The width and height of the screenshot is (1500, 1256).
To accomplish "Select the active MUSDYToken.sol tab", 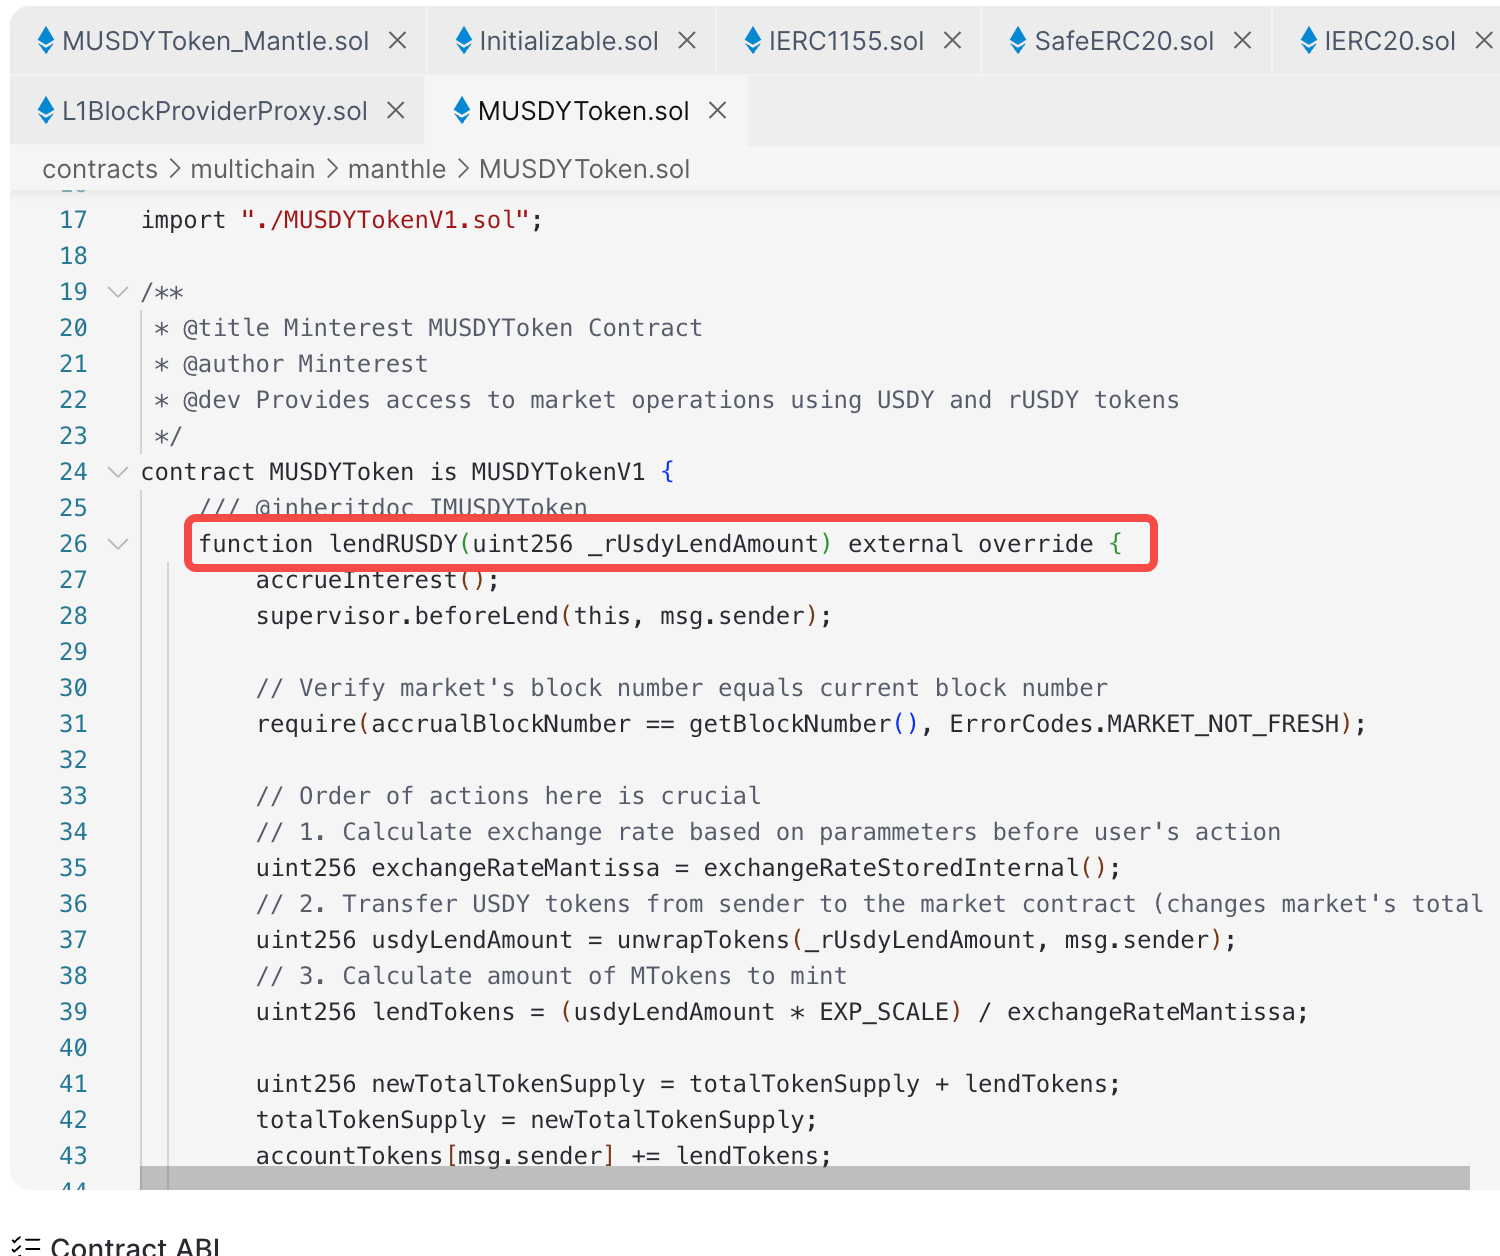I will (x=584, y=111).
